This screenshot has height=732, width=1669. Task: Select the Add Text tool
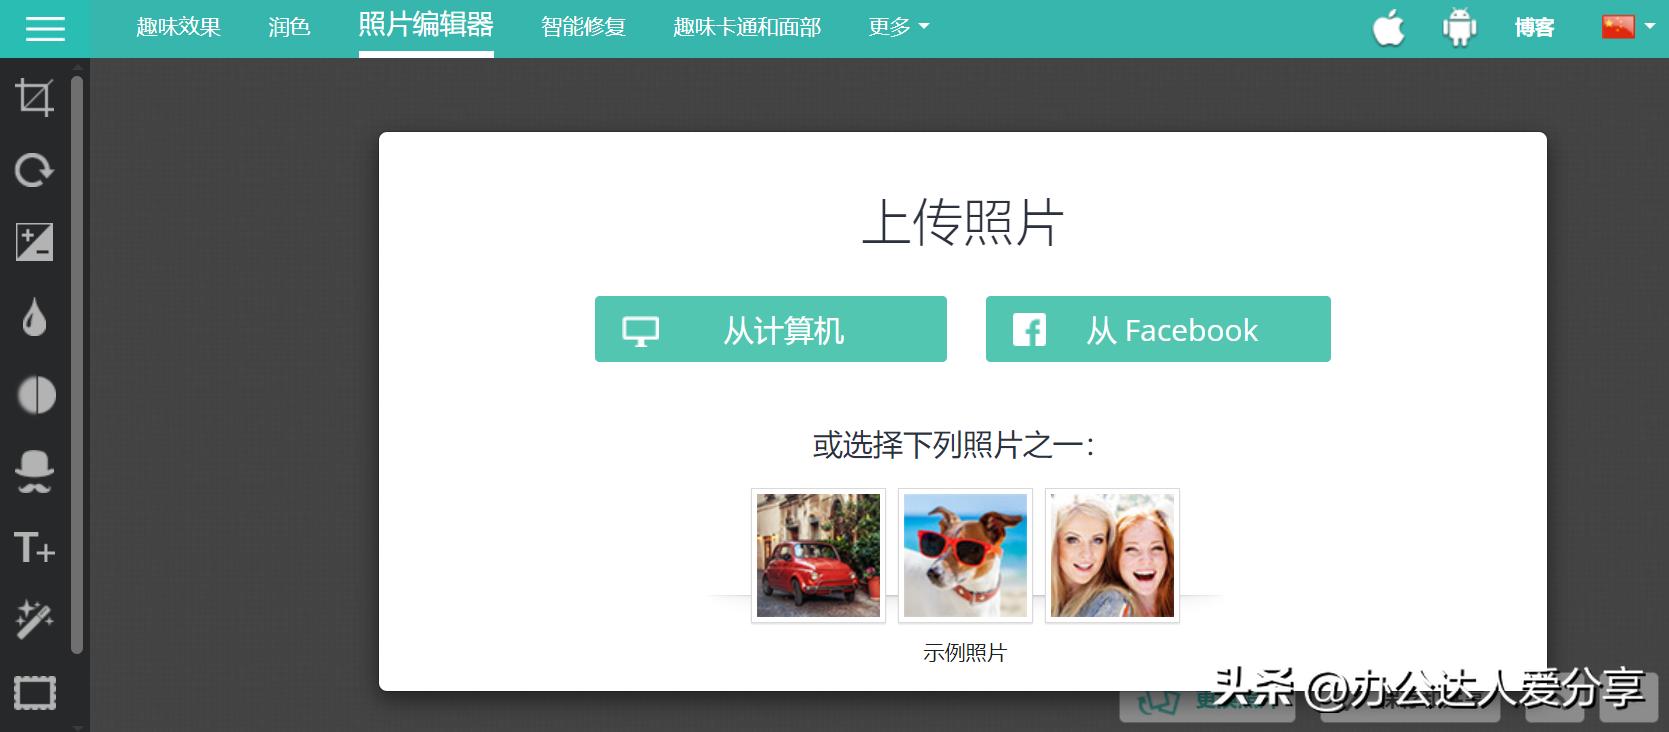(x=34, y=548)
